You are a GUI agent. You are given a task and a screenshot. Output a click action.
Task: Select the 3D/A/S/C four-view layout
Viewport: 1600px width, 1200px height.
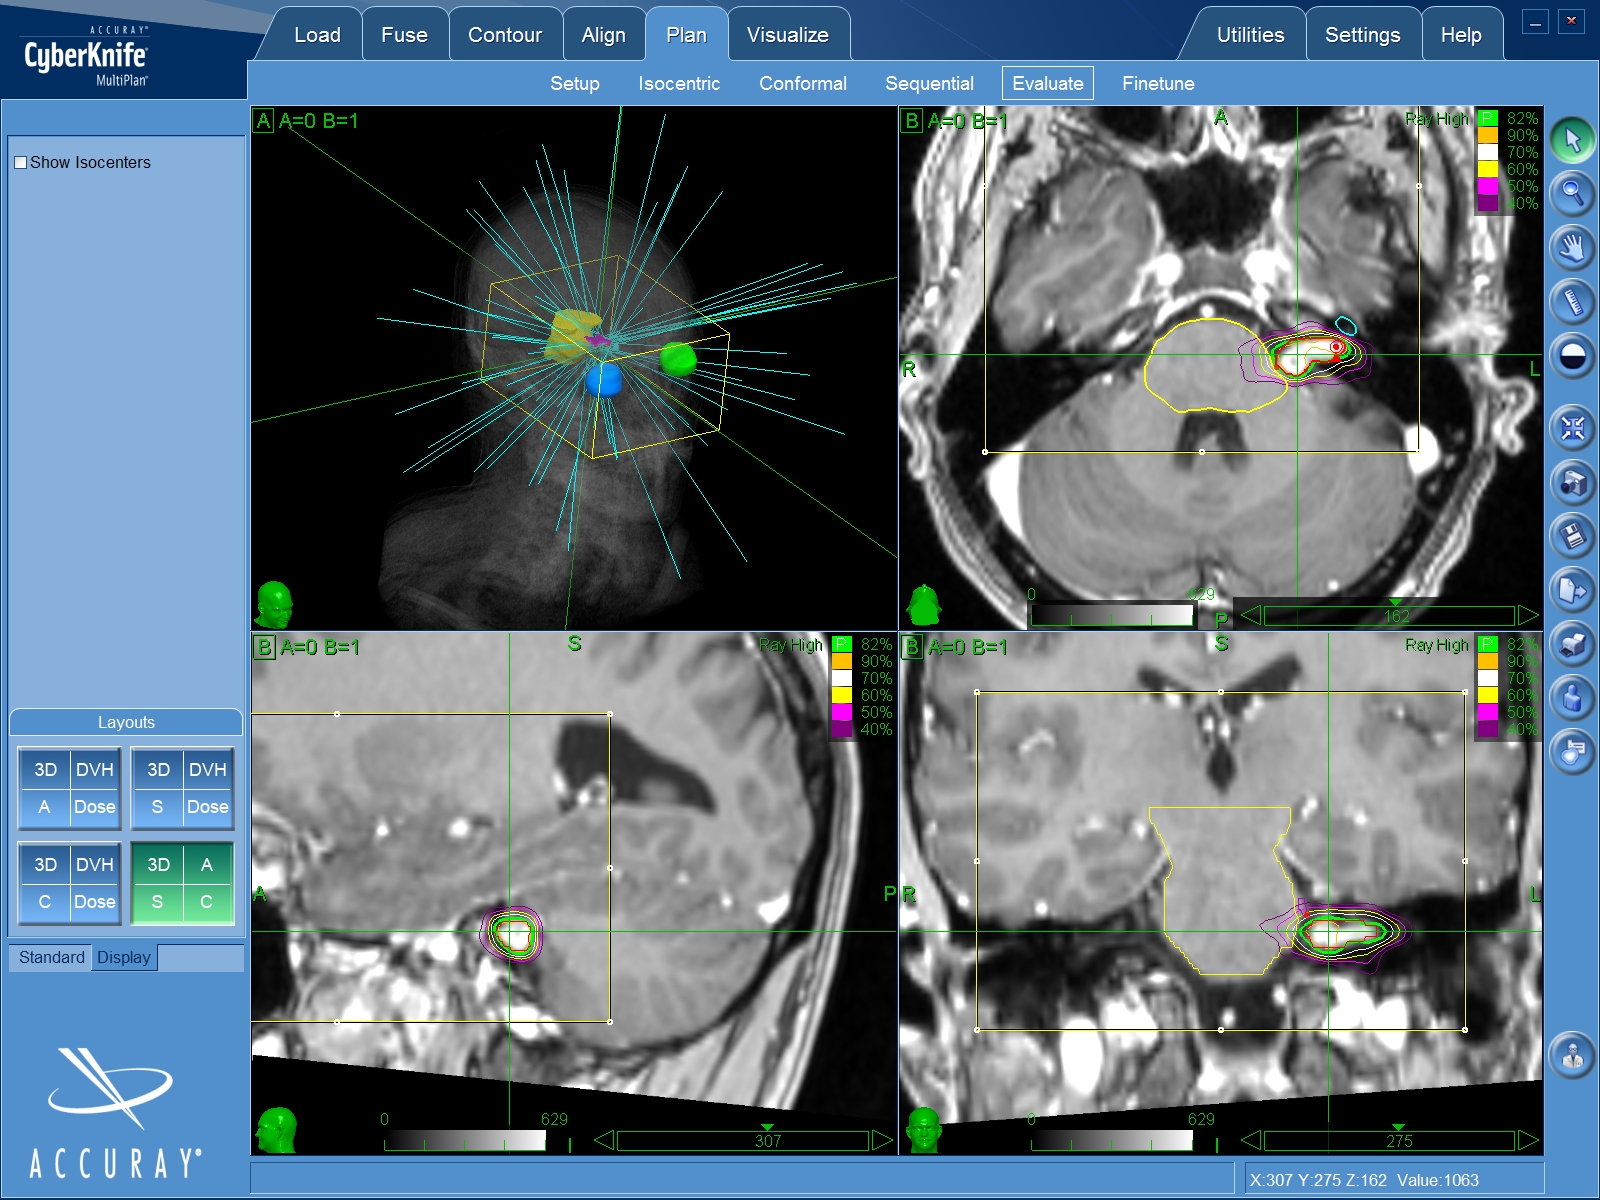(x=182, y=883)
